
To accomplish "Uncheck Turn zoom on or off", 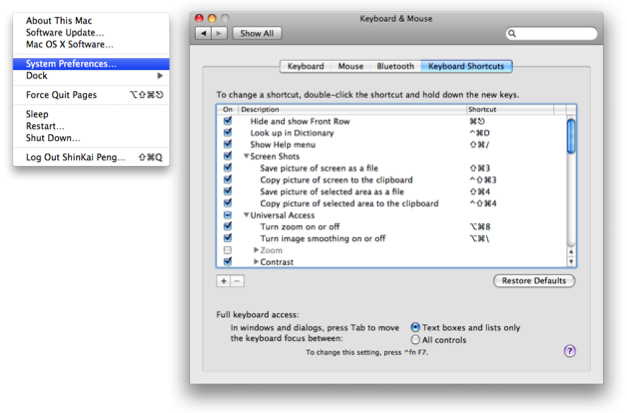I will pyautogui.click(x=228, y=226).
